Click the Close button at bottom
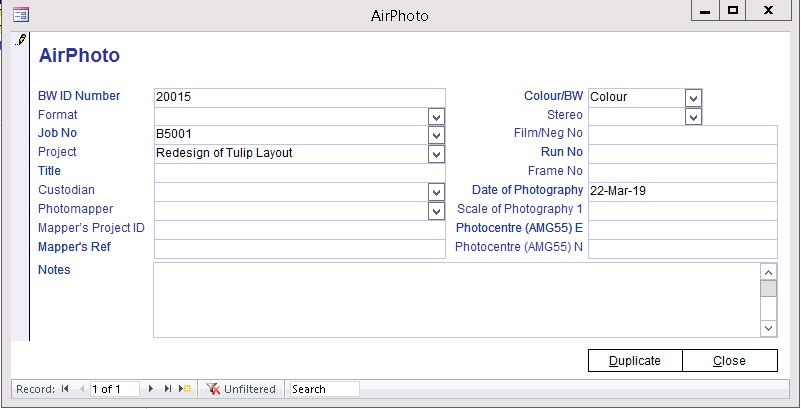Image resolution: width=801 pixels, height=409 pixels. pos(729,361)
